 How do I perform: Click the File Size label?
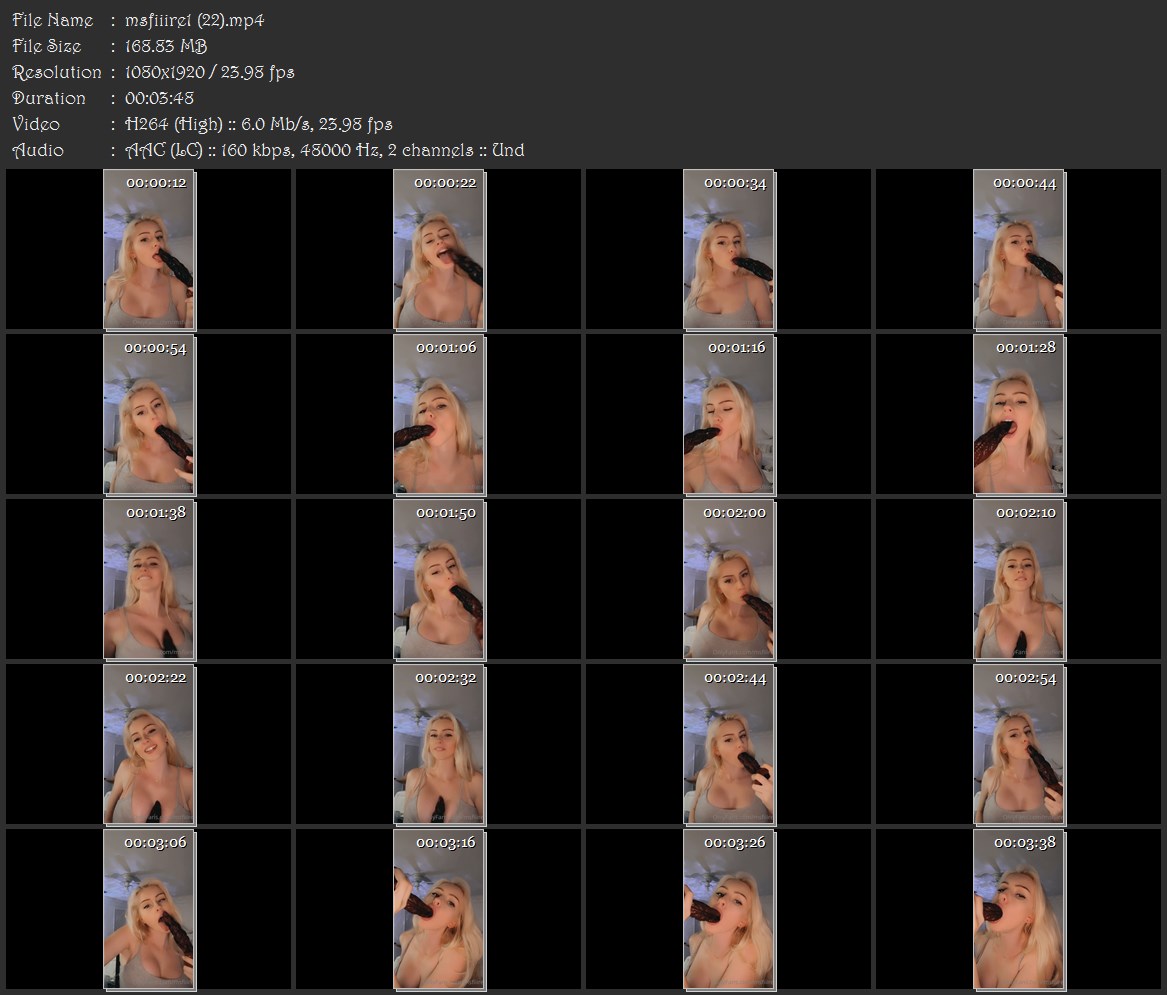coord(47,46)
